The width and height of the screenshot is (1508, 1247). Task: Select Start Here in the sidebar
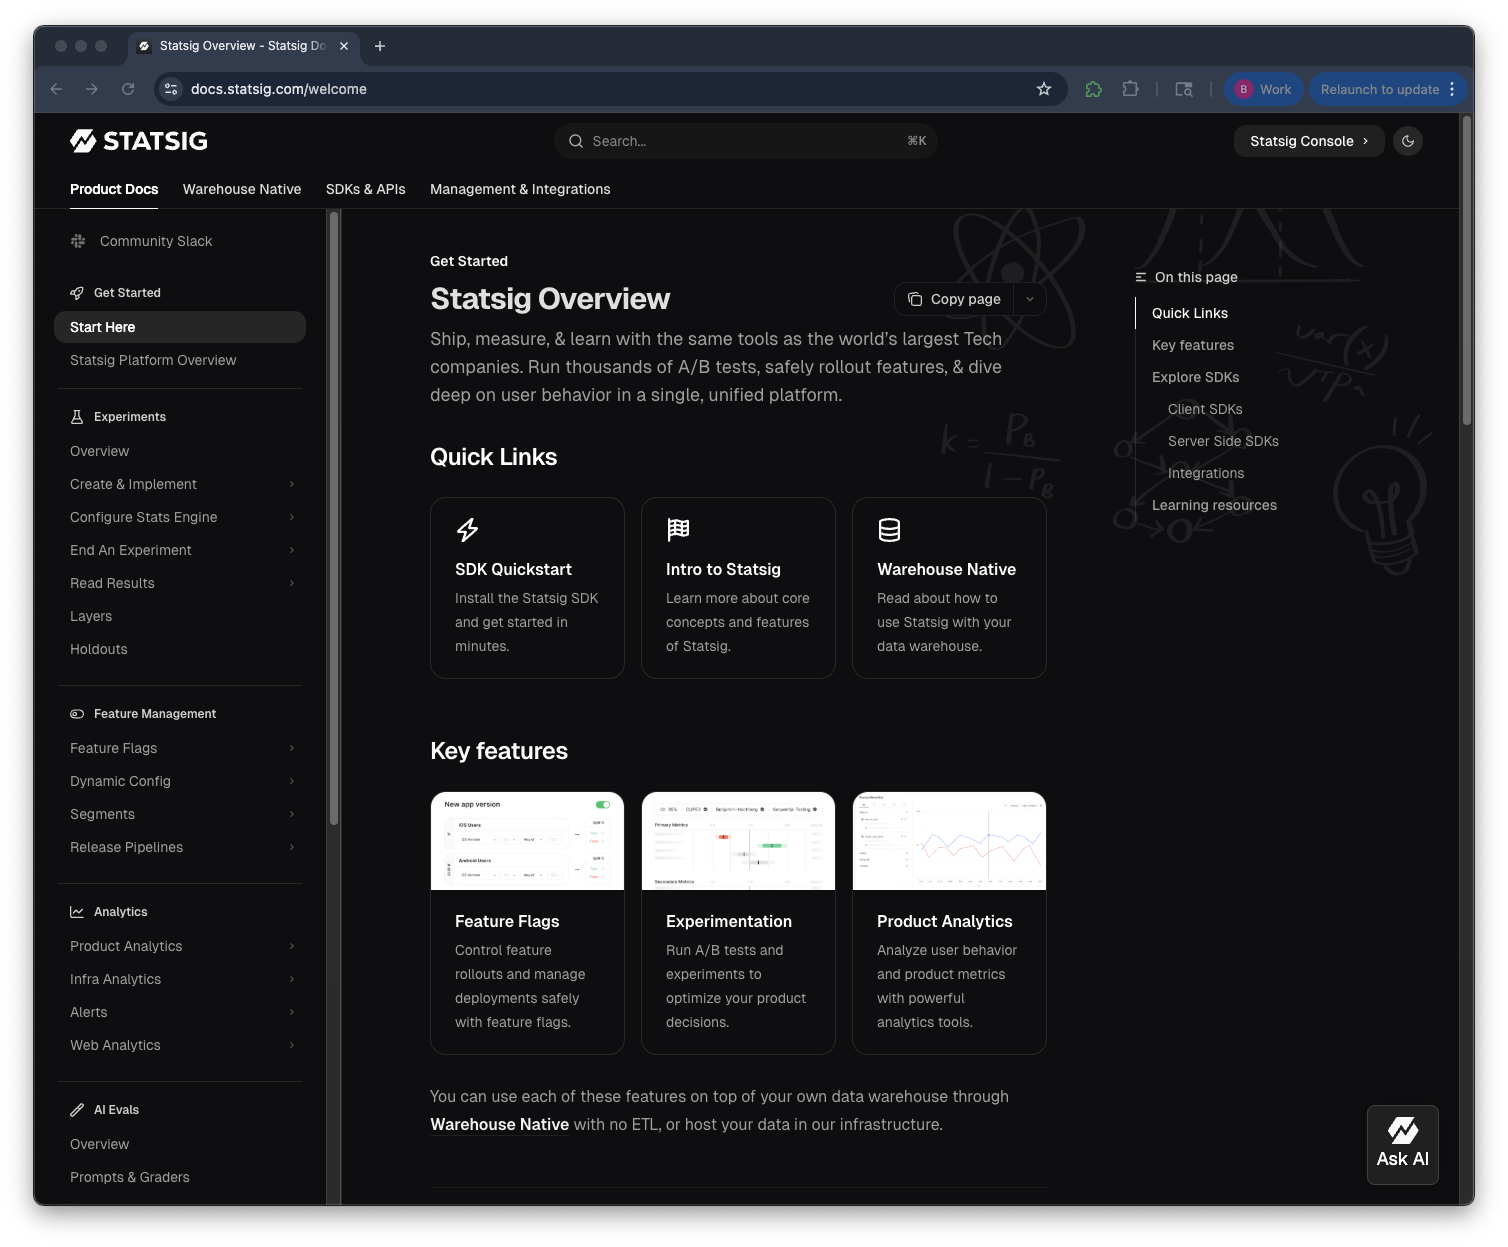[180, 327]
